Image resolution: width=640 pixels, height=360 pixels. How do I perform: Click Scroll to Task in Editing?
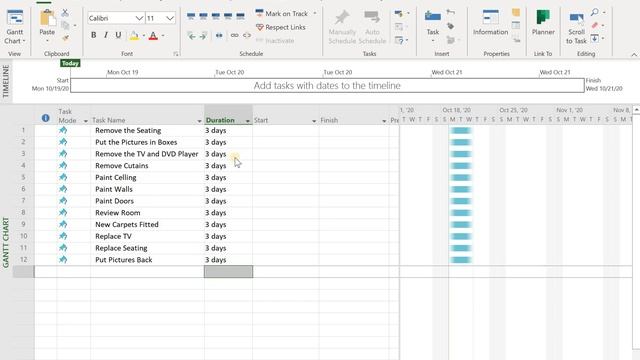(x=576, y=28)
